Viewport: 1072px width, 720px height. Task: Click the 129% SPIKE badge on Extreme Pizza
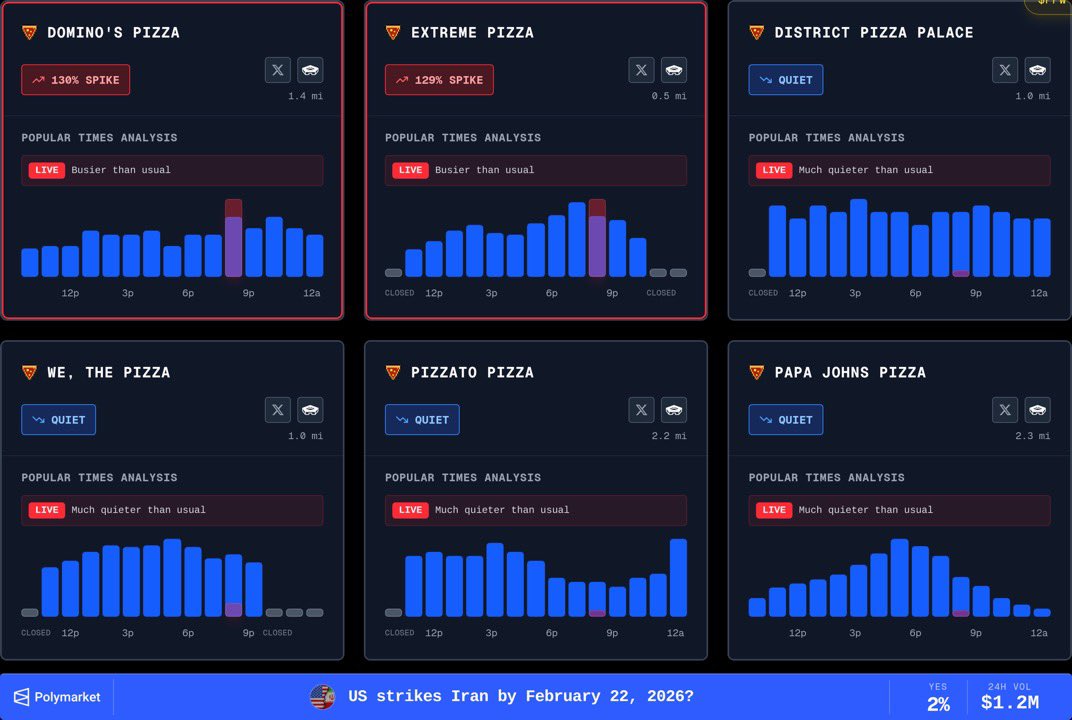[x=439, y=78]
